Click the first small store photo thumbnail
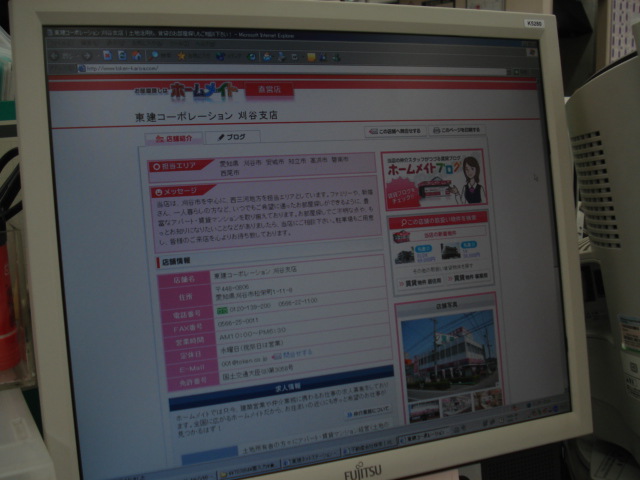Screen dimensions: 640x480 pyautogui.click(x=424, y=411)
